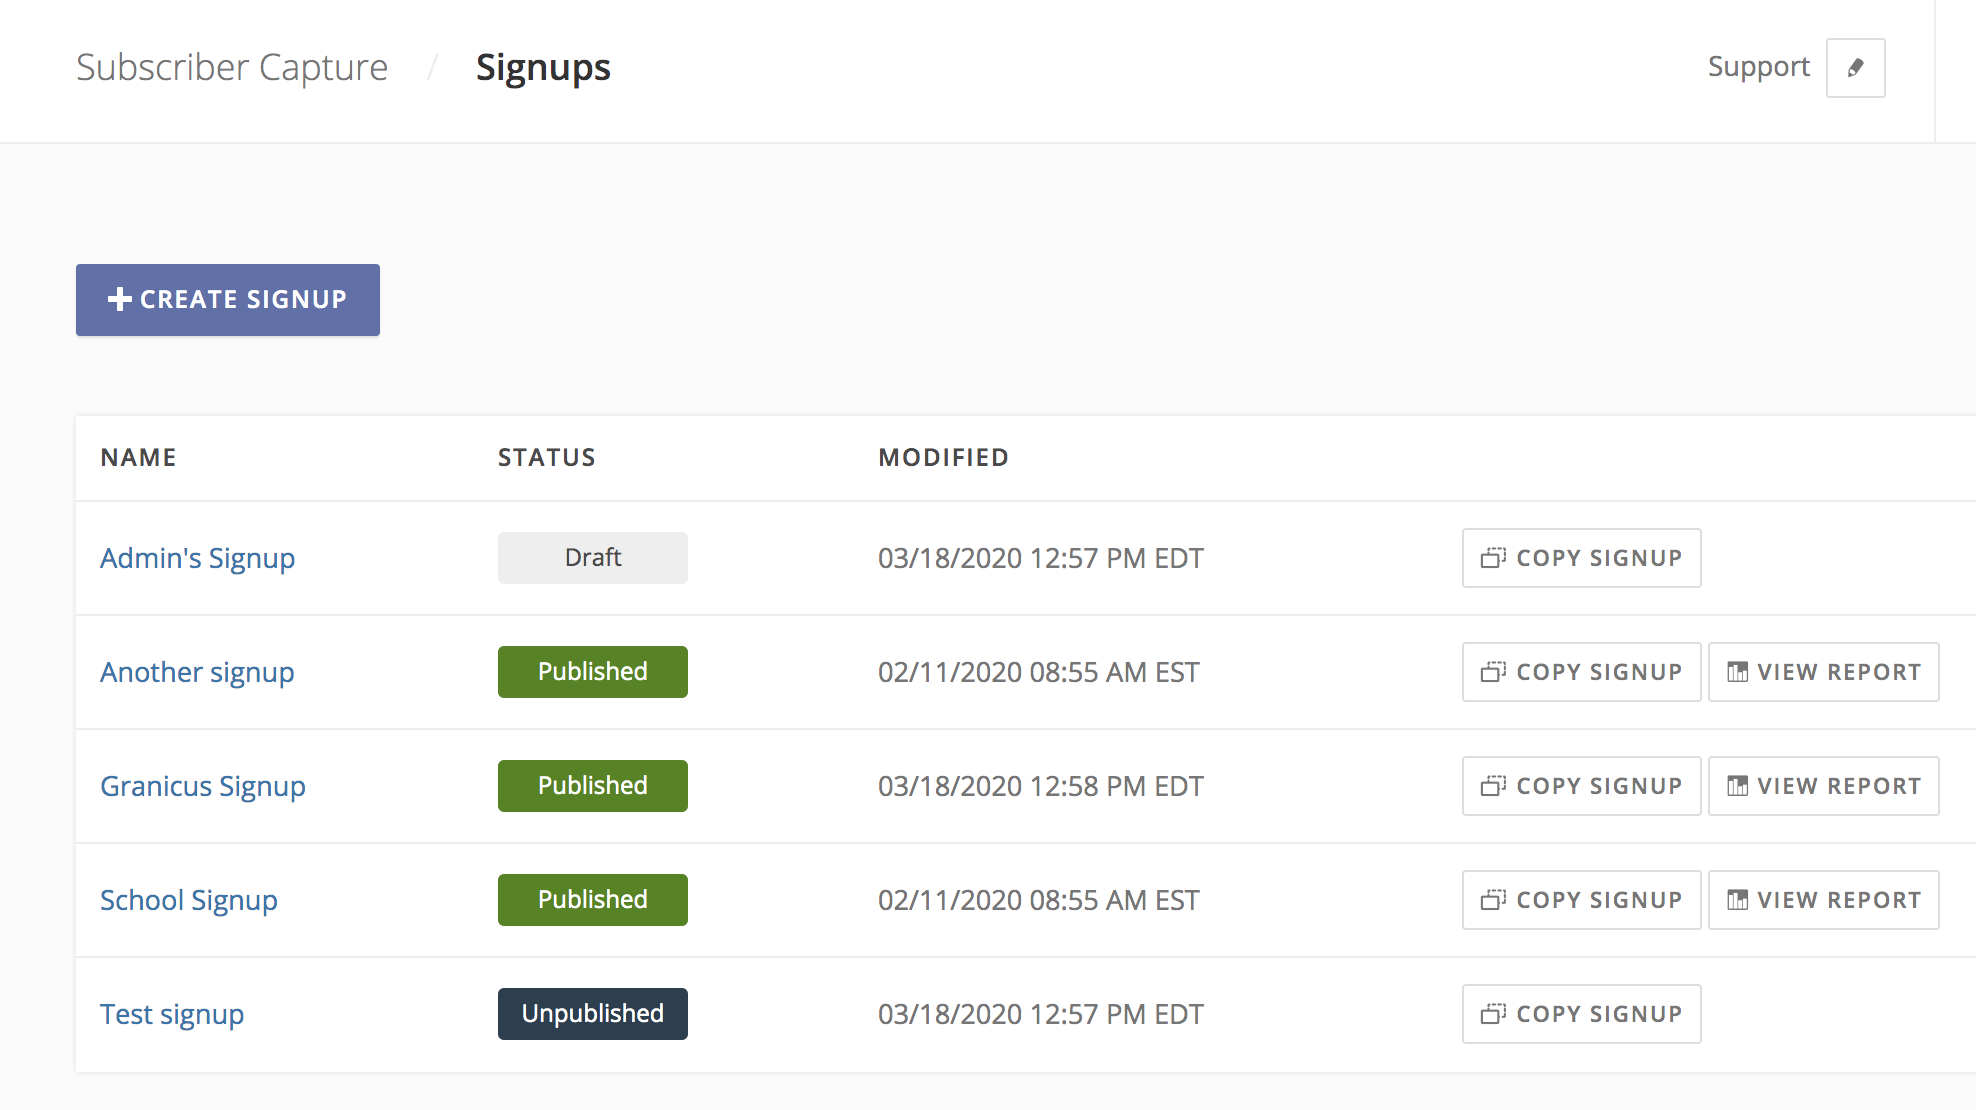Click the View Report button for School Signup

1823,900
